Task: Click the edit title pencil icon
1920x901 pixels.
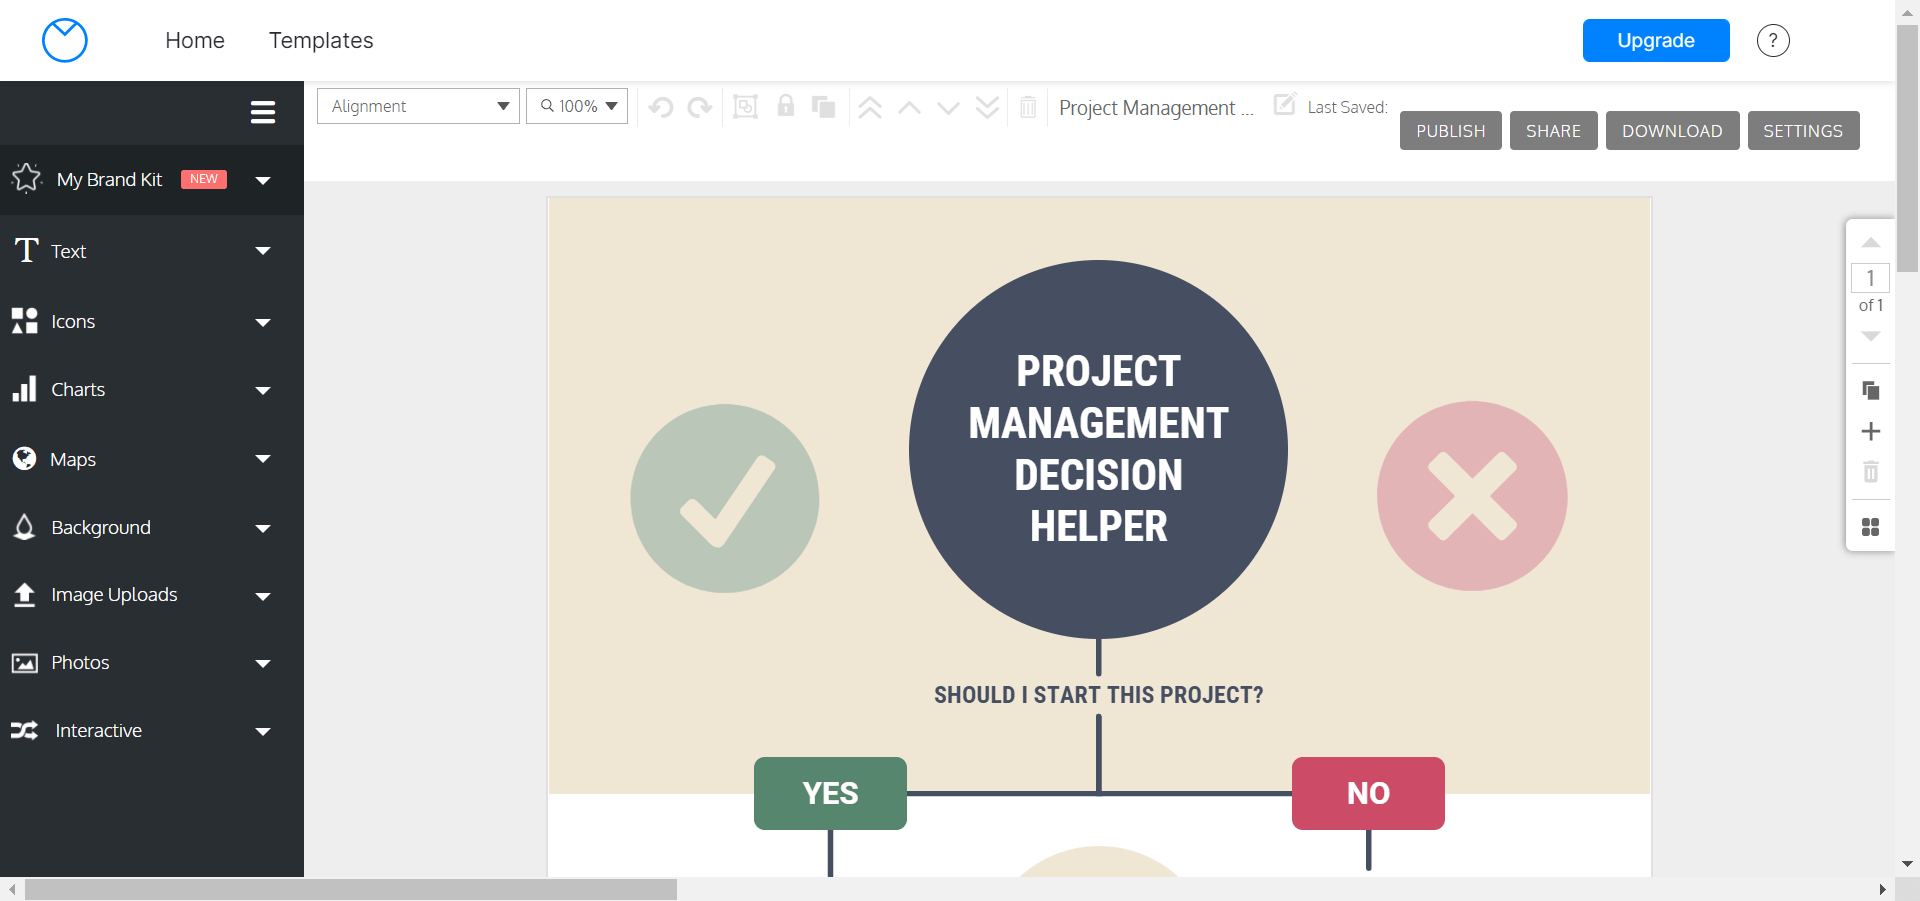Action: click(1285, 104)
